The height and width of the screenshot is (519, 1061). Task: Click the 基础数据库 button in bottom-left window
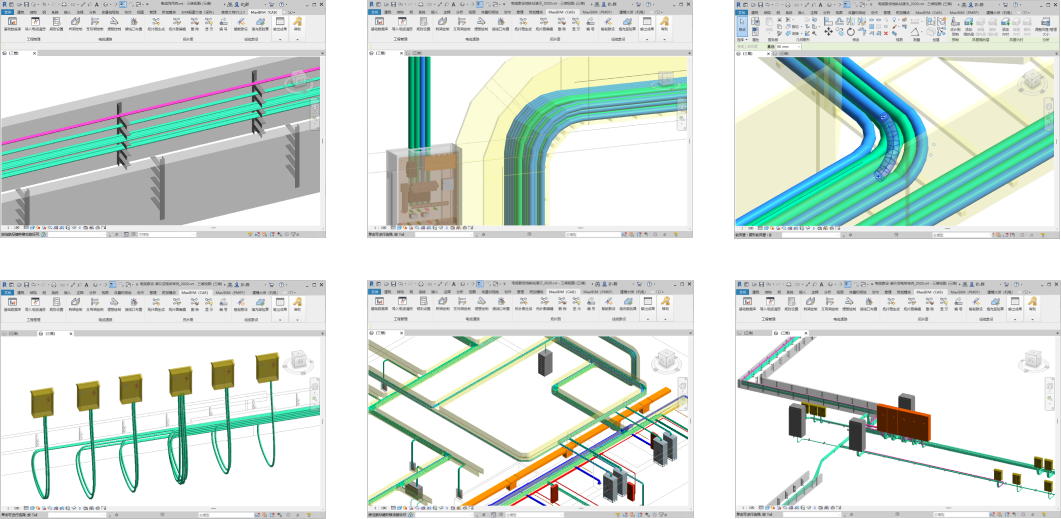pyautogui.click(x=12, y=302)
